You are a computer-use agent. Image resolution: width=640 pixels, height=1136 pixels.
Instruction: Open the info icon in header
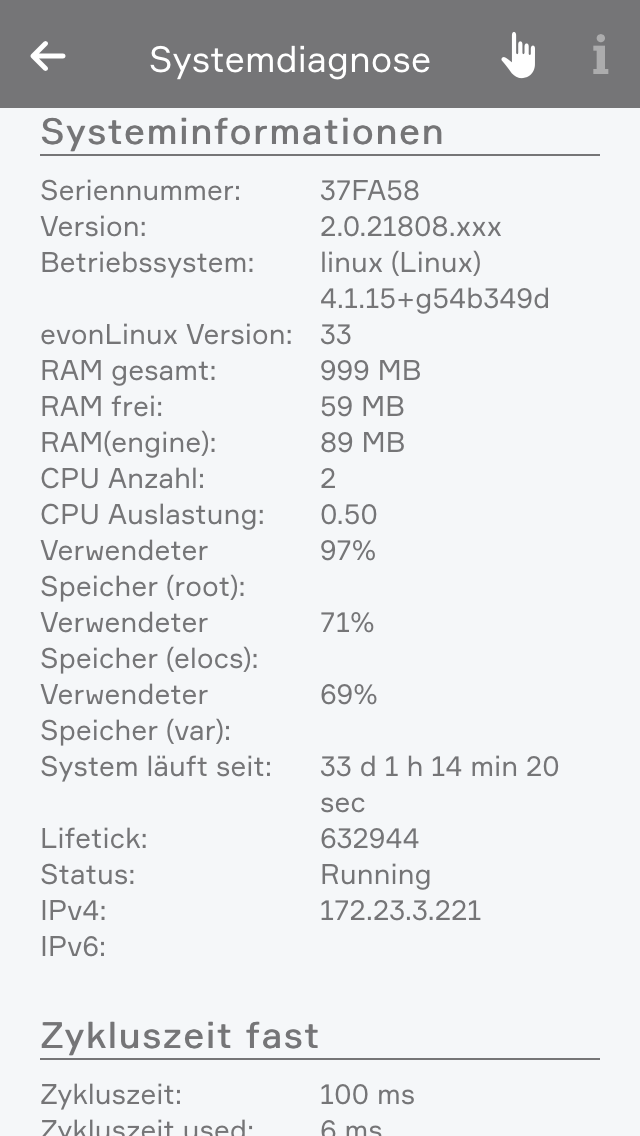click(x=600, y=56)
